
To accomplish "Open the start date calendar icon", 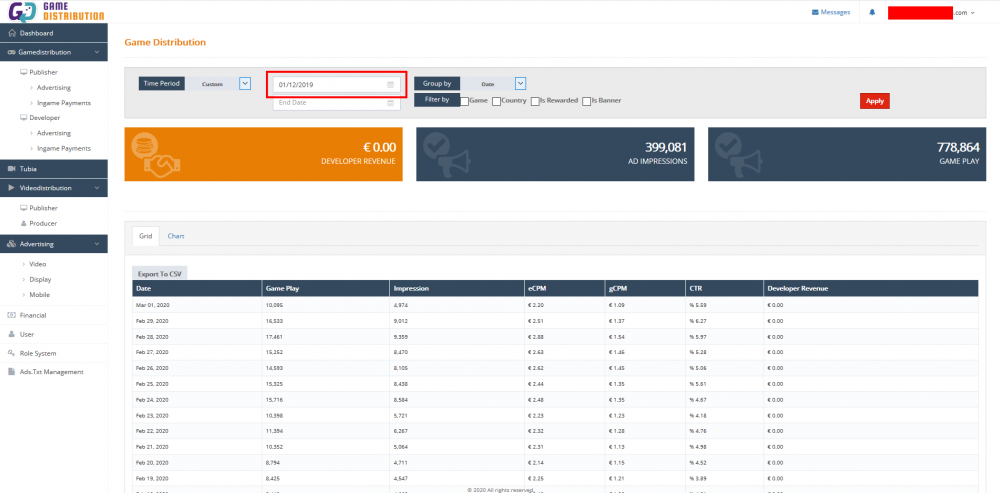I will tap(390, 85).
